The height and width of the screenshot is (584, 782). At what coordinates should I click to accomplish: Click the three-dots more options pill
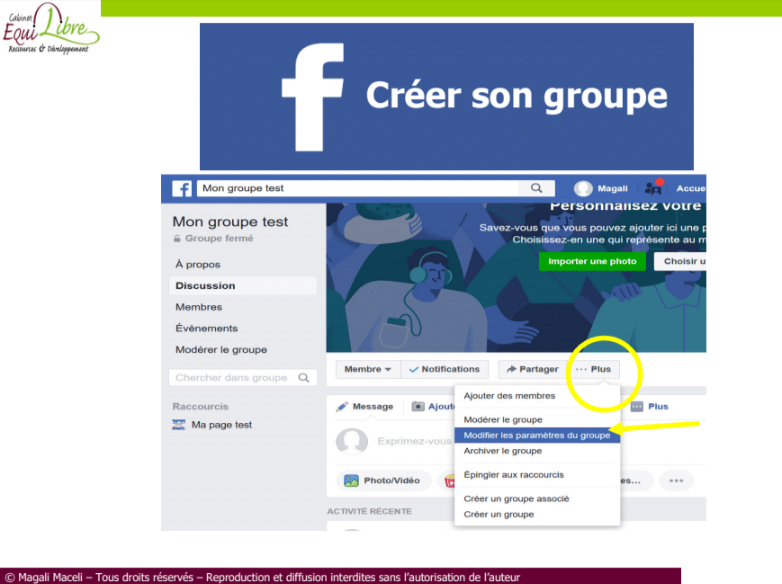coord(676,481)
